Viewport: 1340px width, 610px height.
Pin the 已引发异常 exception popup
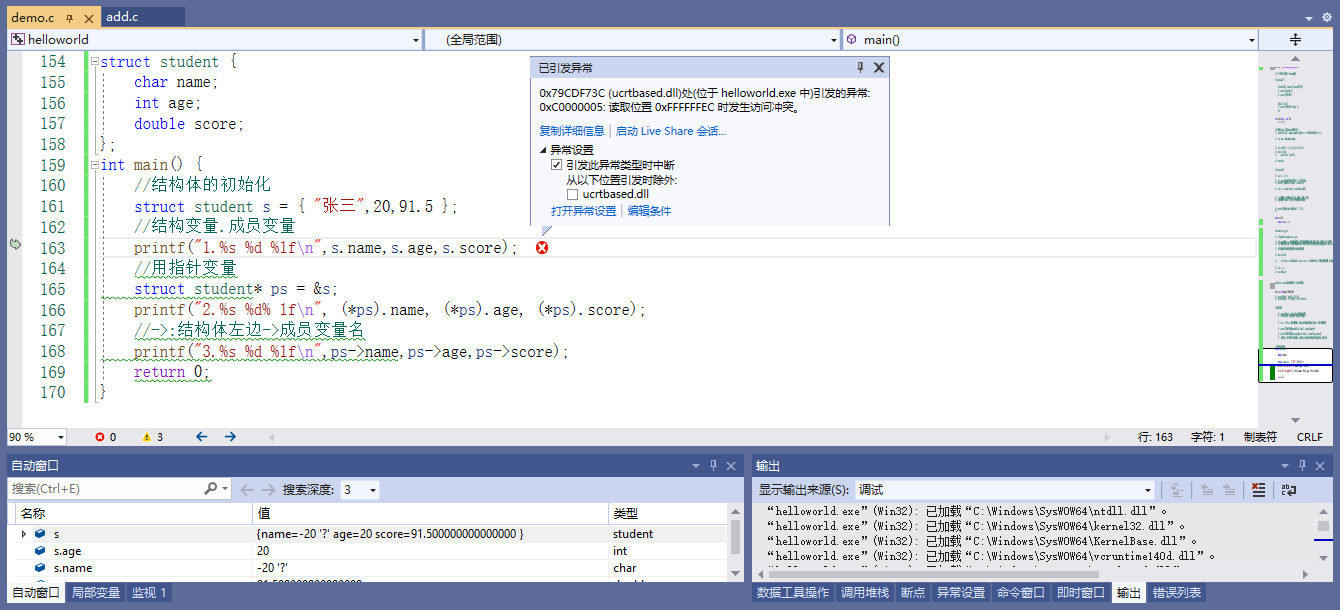click(x=860, y=68)
